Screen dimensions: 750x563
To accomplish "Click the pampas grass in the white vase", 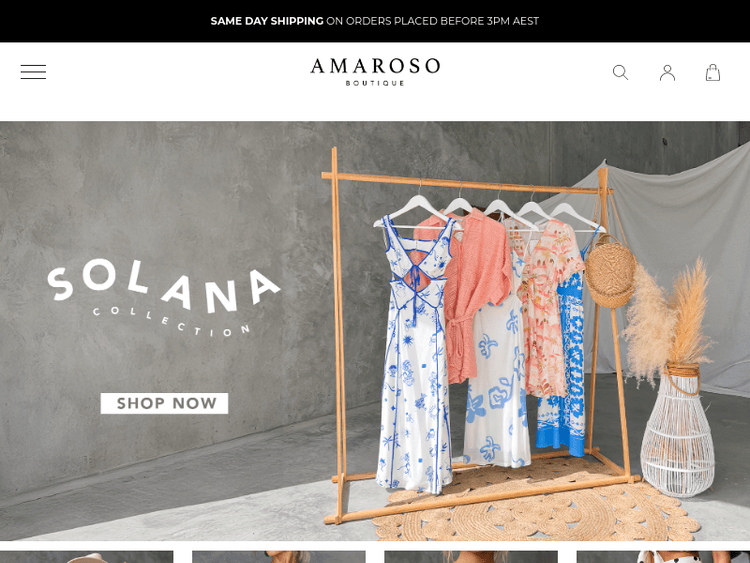I will click(x=670, y=320).
